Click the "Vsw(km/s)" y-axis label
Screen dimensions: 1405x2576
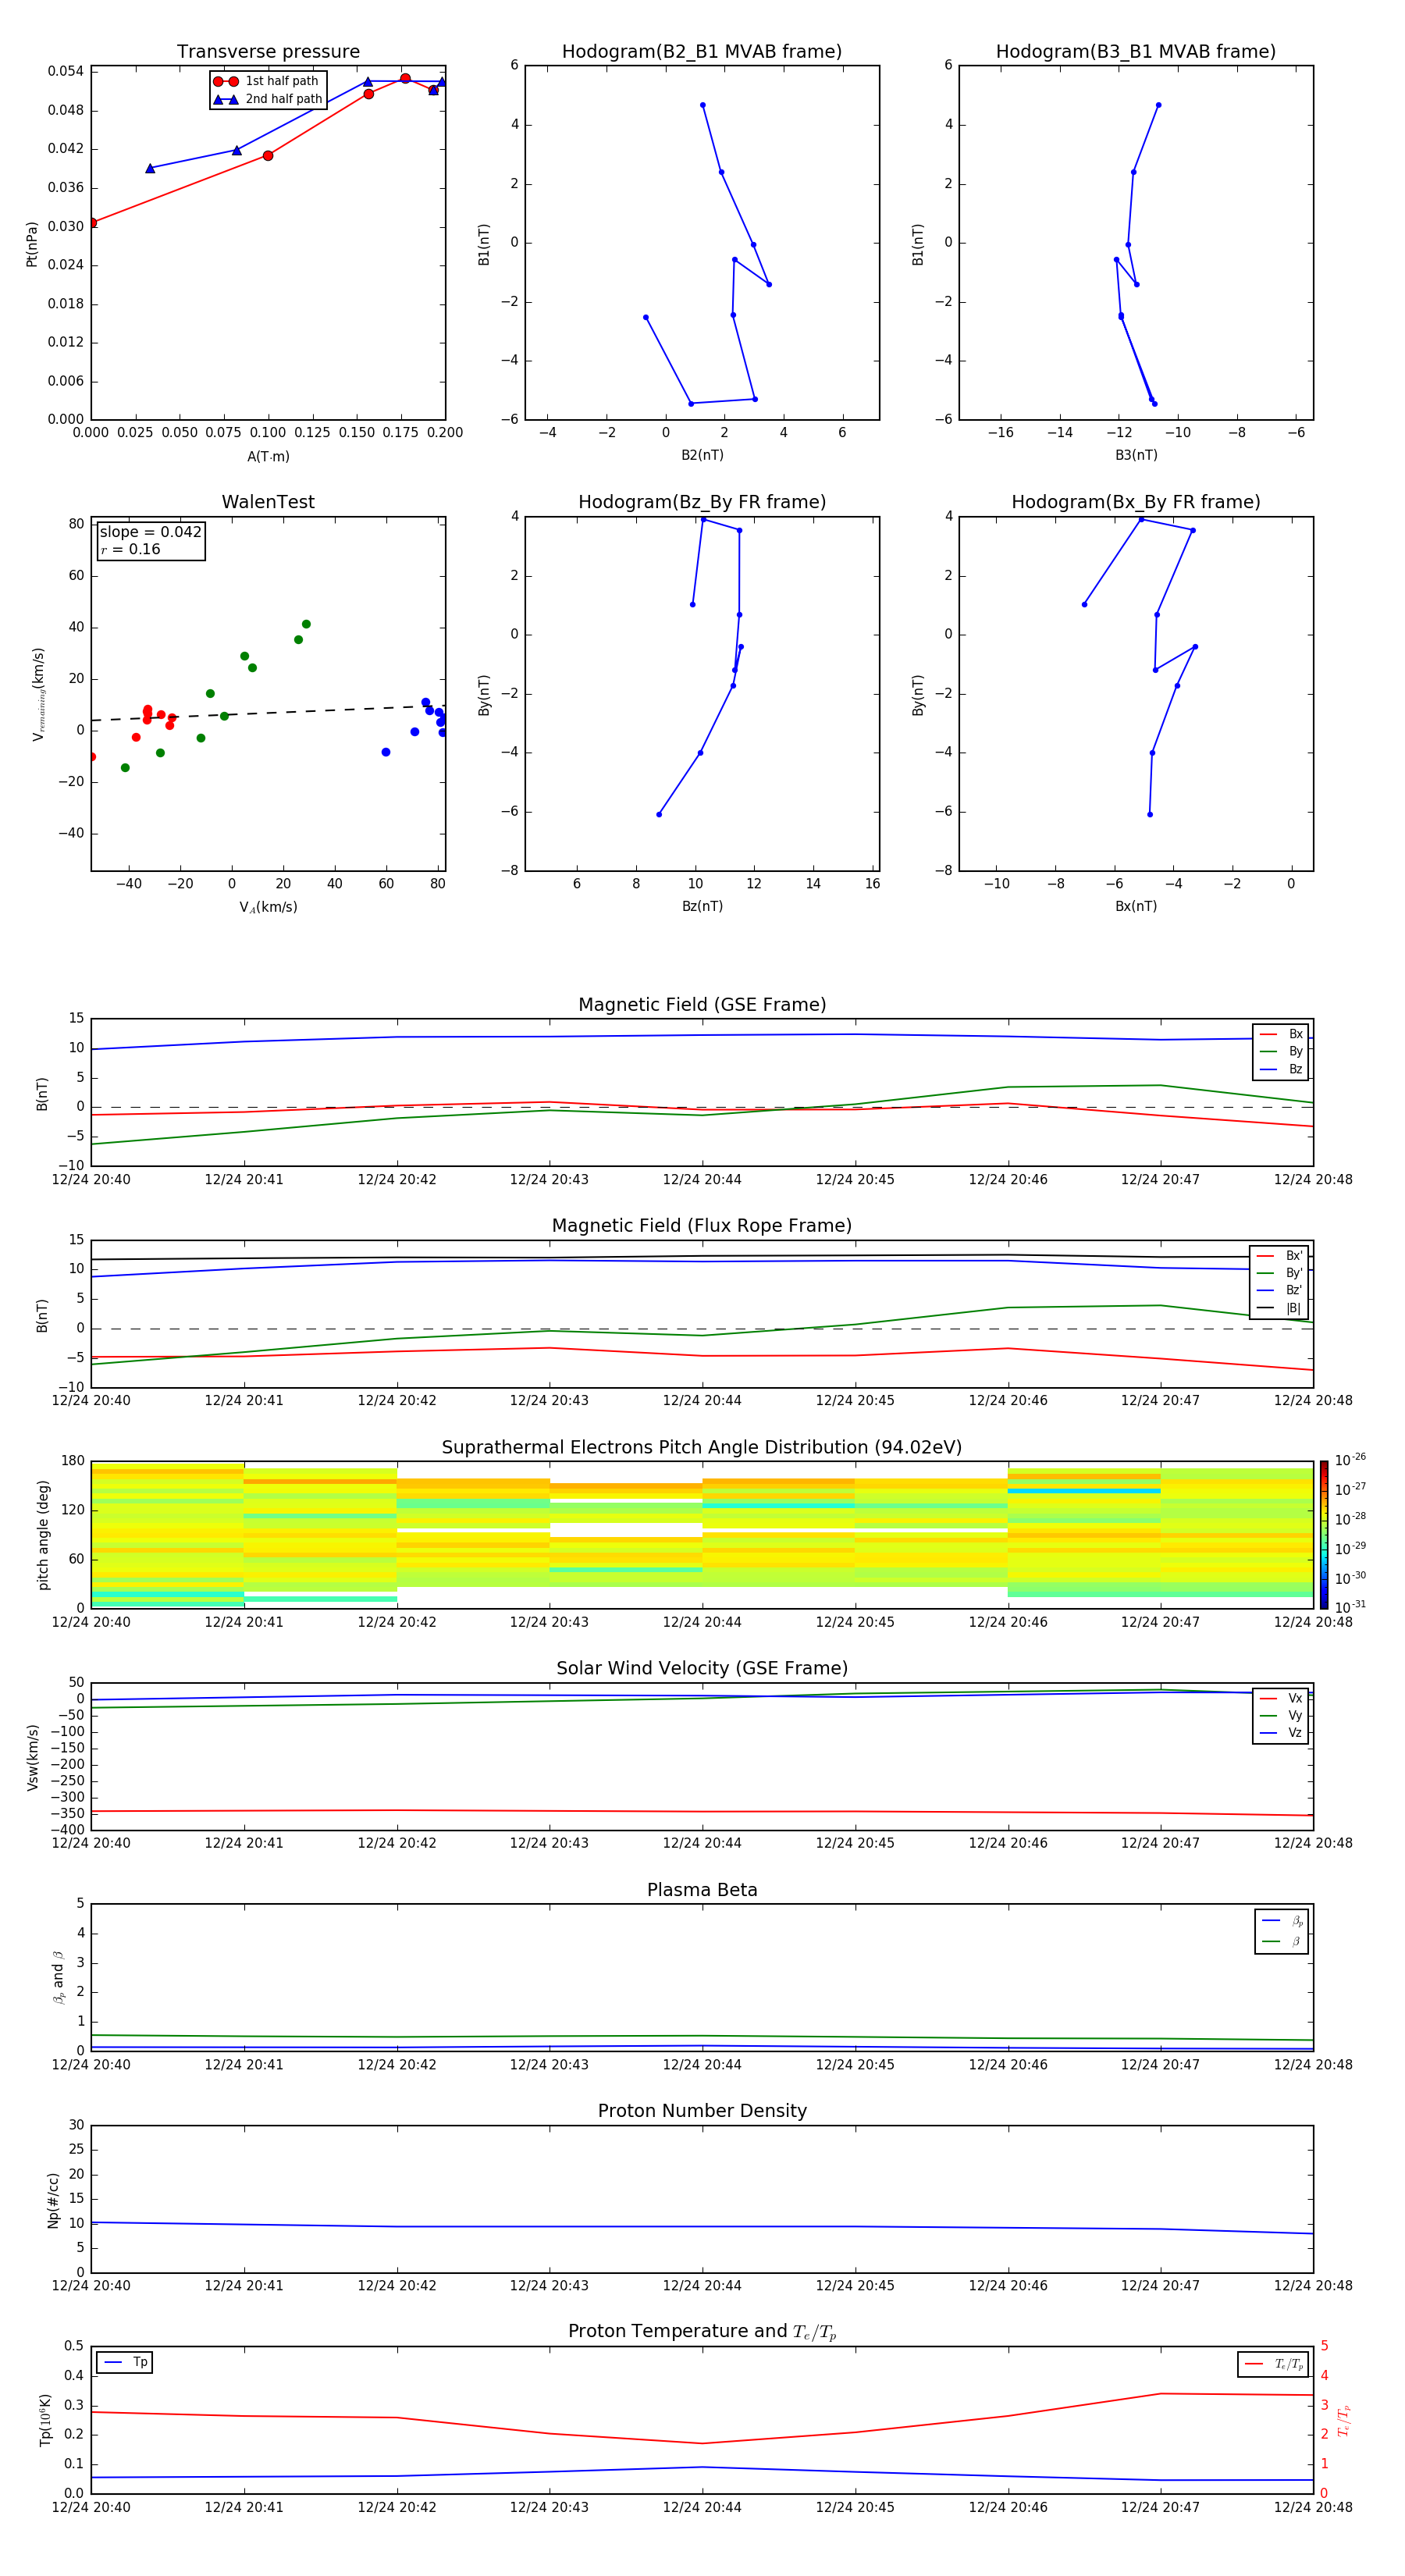click(x=32, y=1756)
